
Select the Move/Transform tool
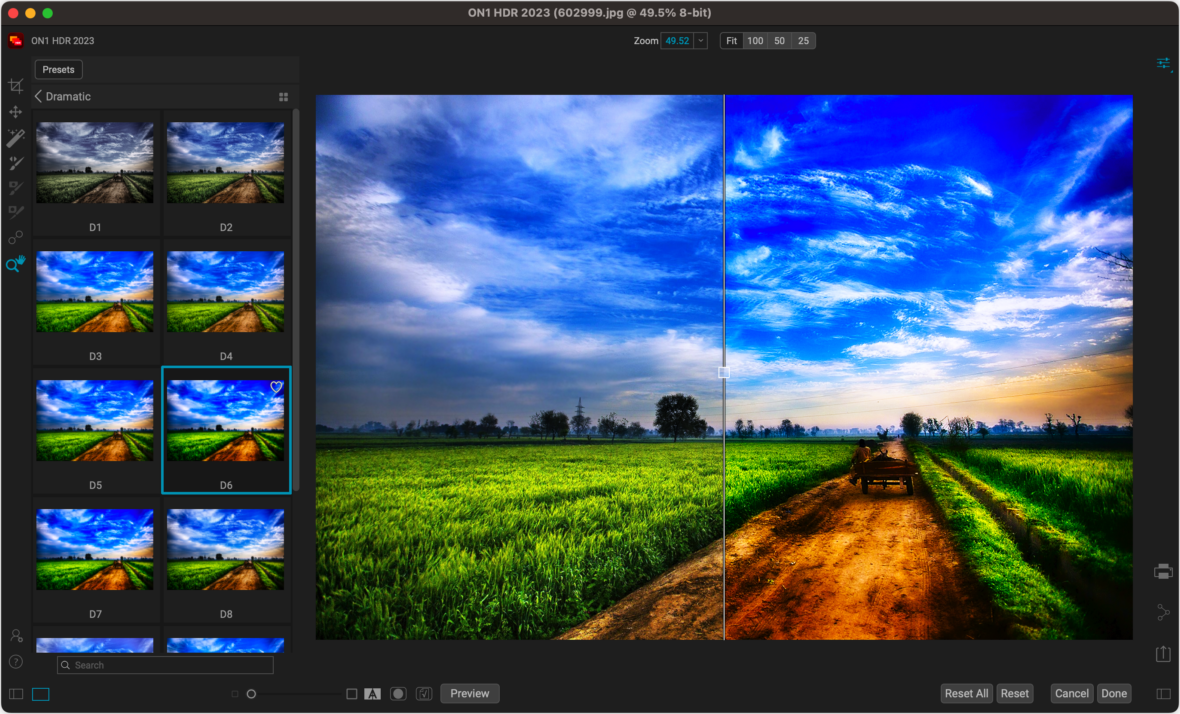16,112
